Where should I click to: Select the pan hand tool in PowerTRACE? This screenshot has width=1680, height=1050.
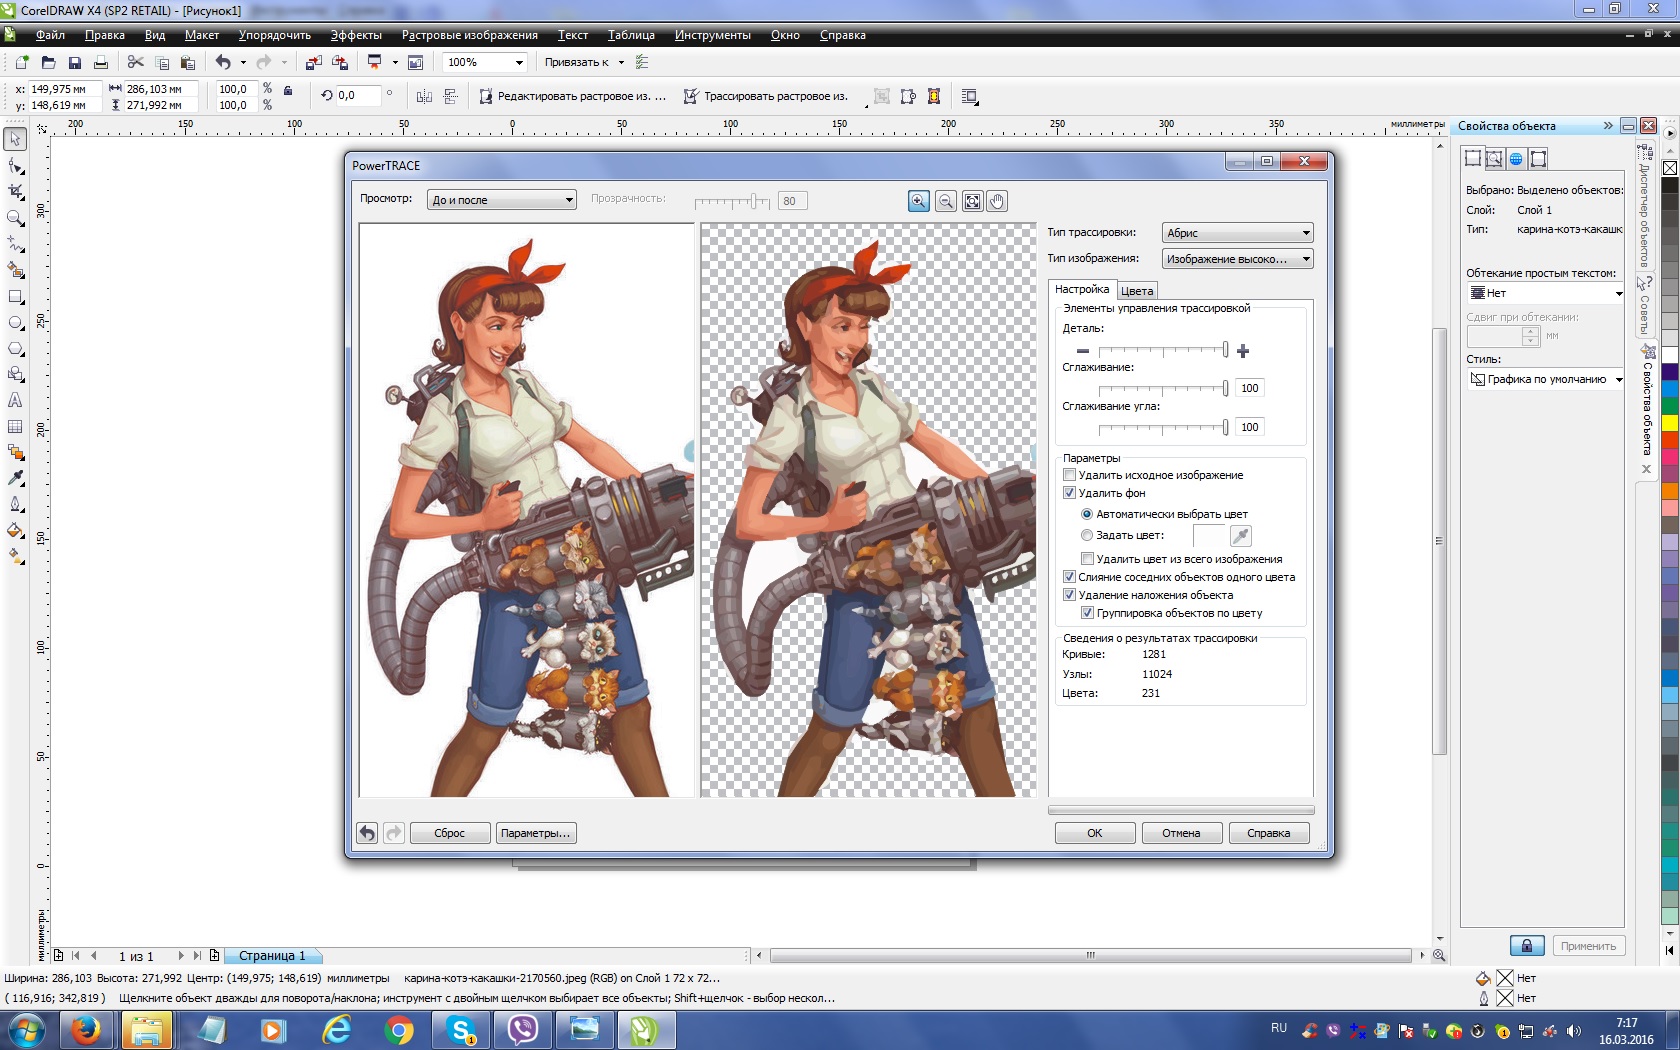pos(997,201)
